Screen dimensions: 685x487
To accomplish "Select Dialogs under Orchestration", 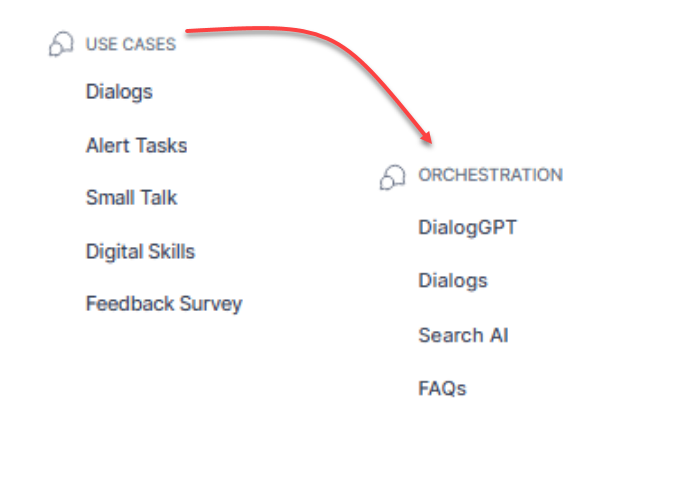I will click(x=452, y=280).
